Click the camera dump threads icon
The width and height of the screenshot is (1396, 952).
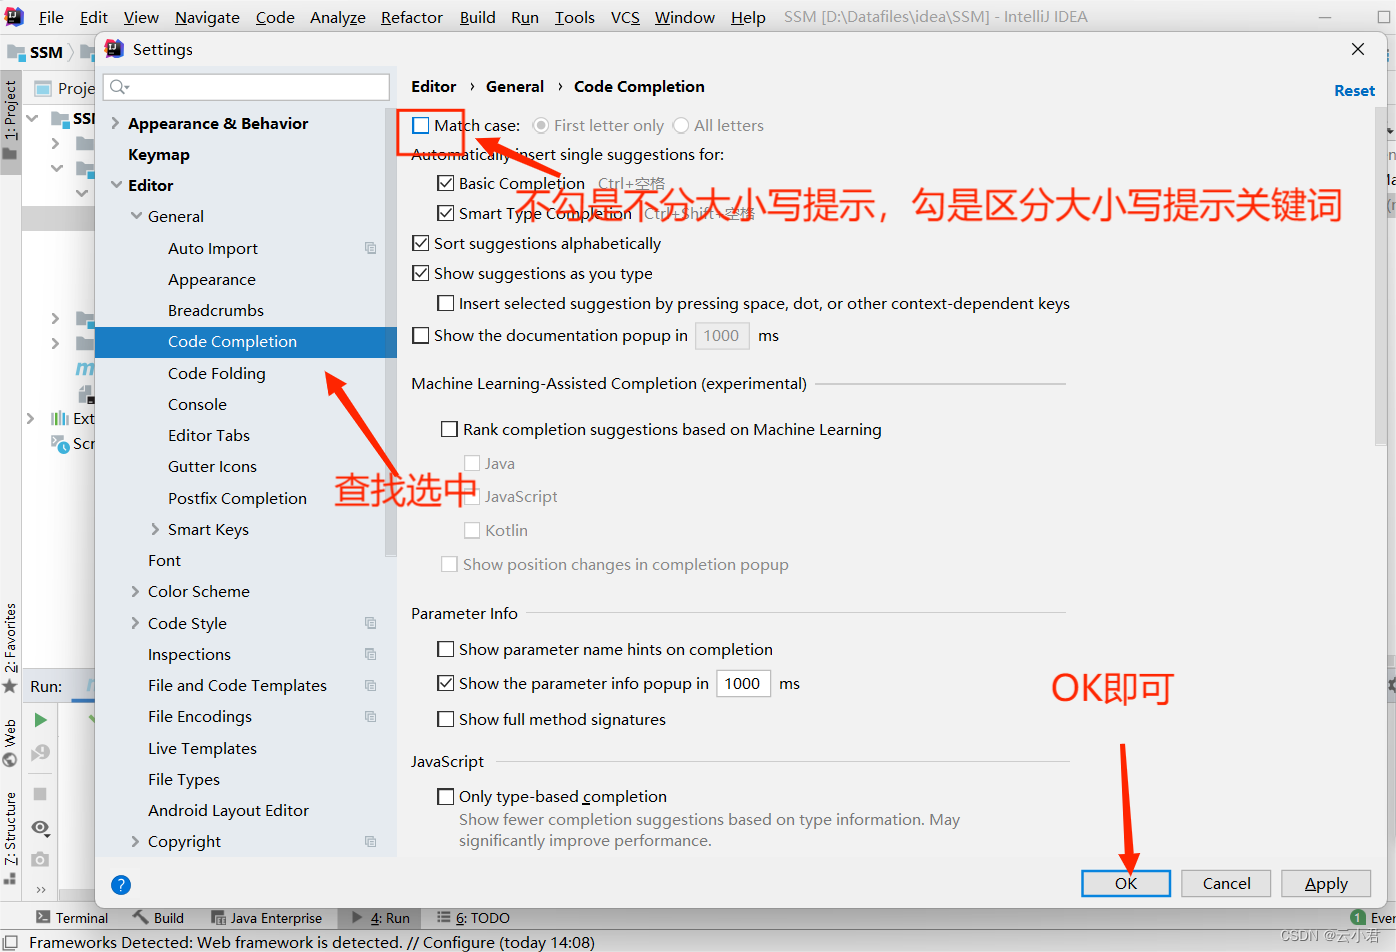click(40, 859)
